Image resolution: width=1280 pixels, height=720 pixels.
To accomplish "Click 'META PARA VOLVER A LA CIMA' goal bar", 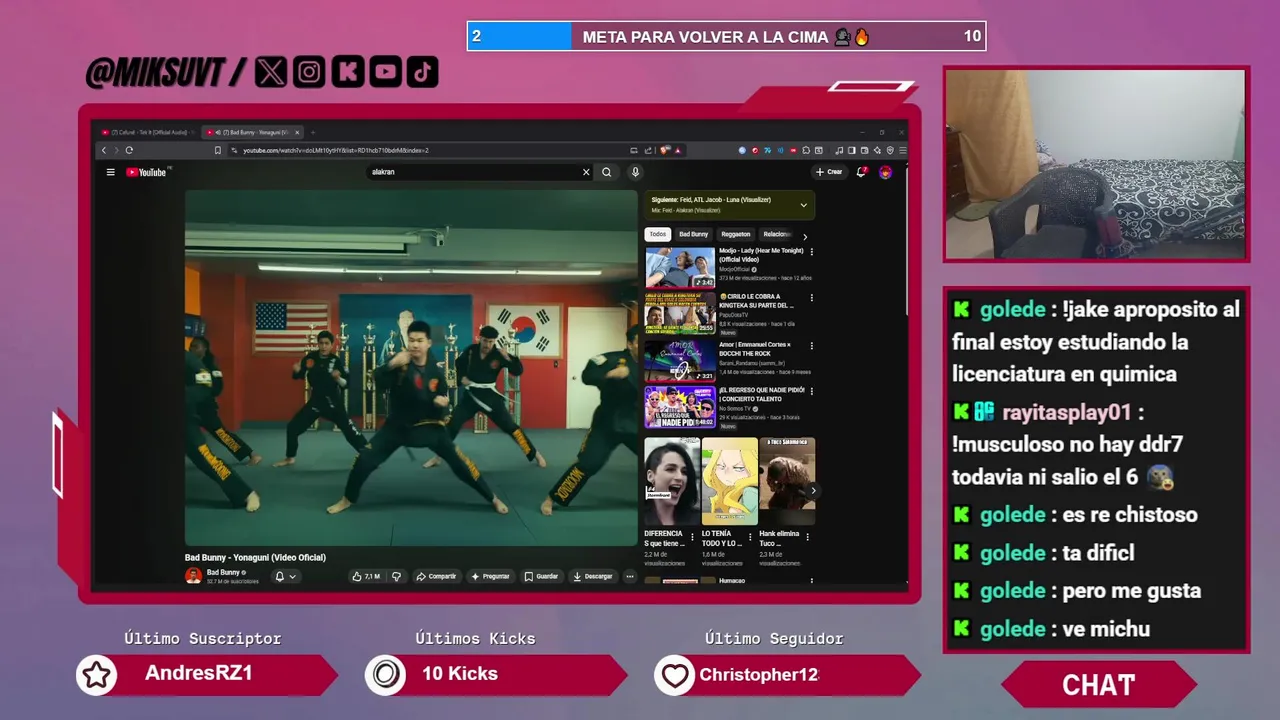I will pos(726,36).
